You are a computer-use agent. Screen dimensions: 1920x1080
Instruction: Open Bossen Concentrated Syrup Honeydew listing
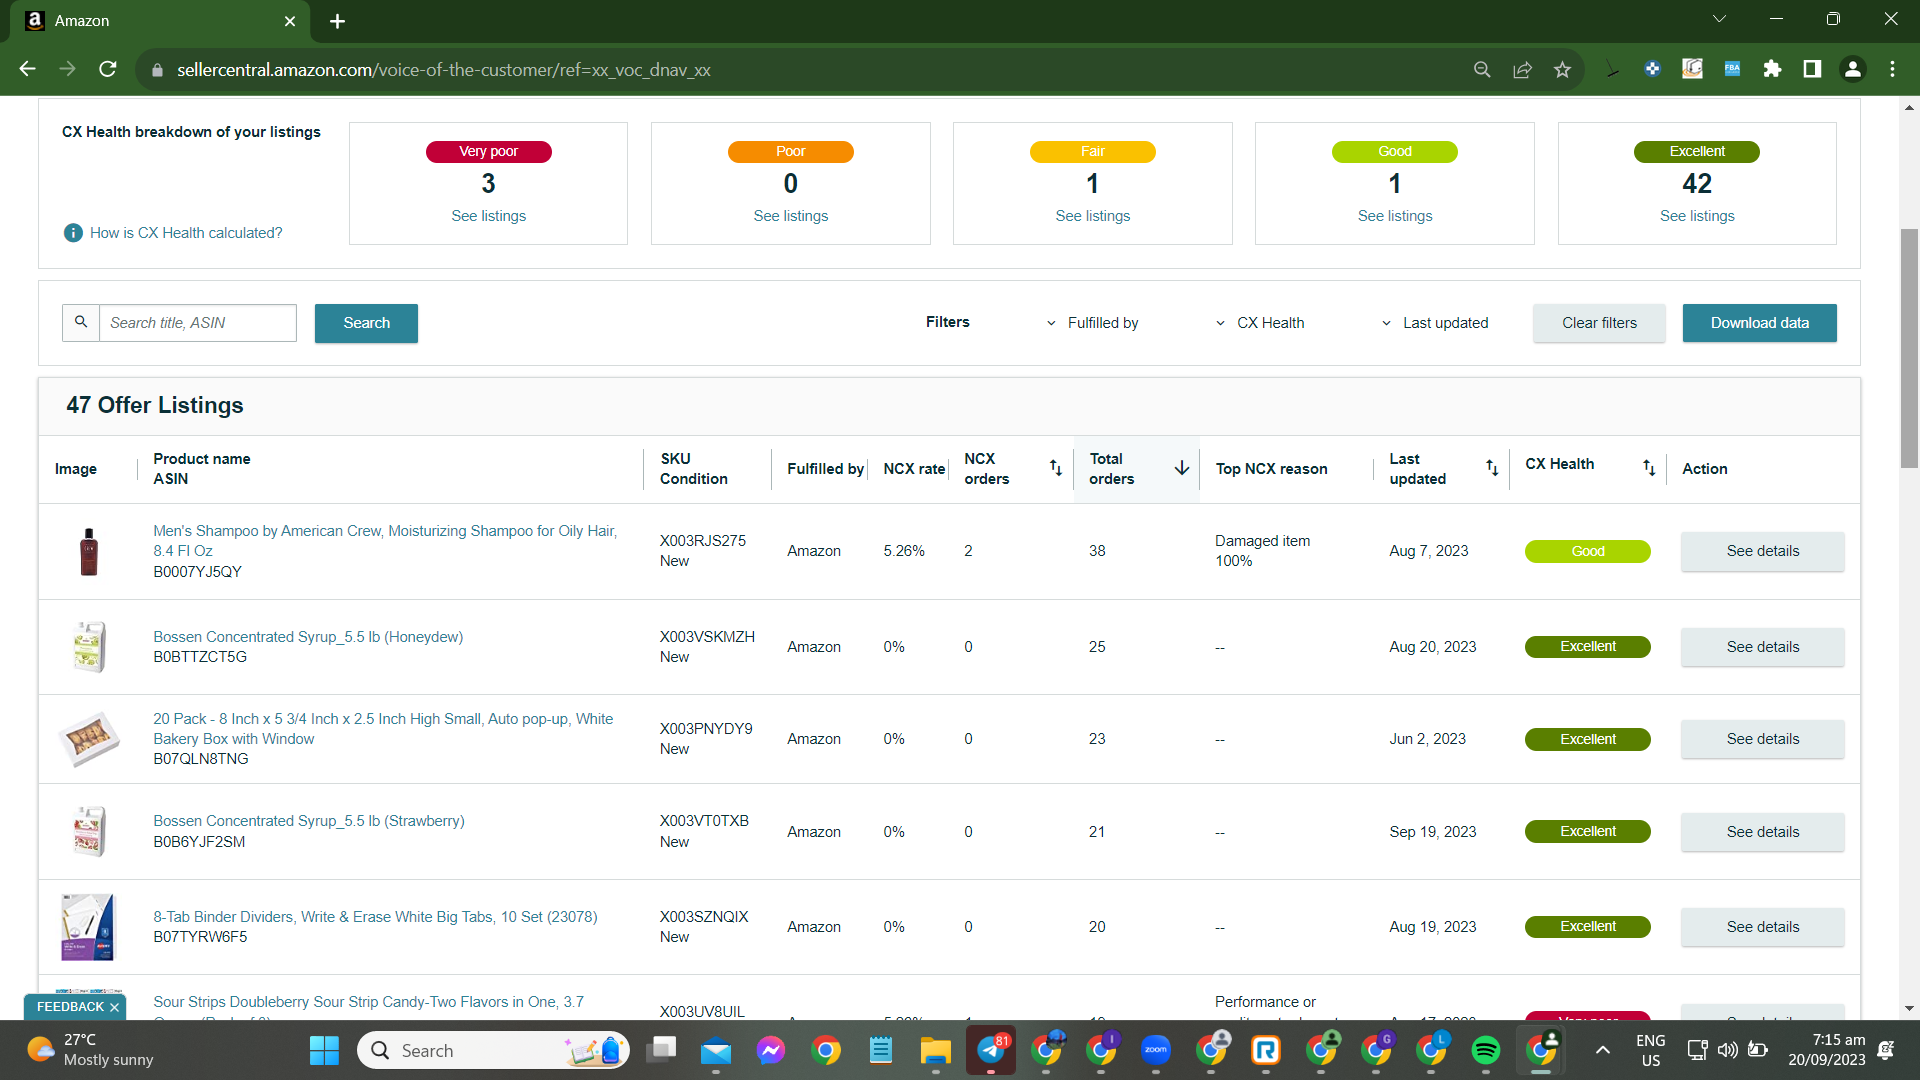coord(308,637)
